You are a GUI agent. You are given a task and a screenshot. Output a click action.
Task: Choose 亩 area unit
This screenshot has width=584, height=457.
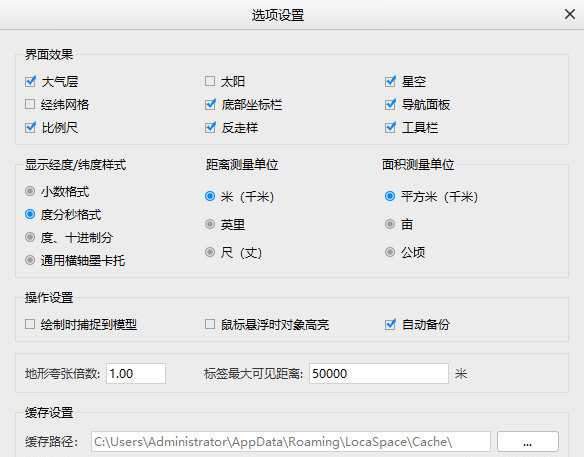click(x=390, y=224)
